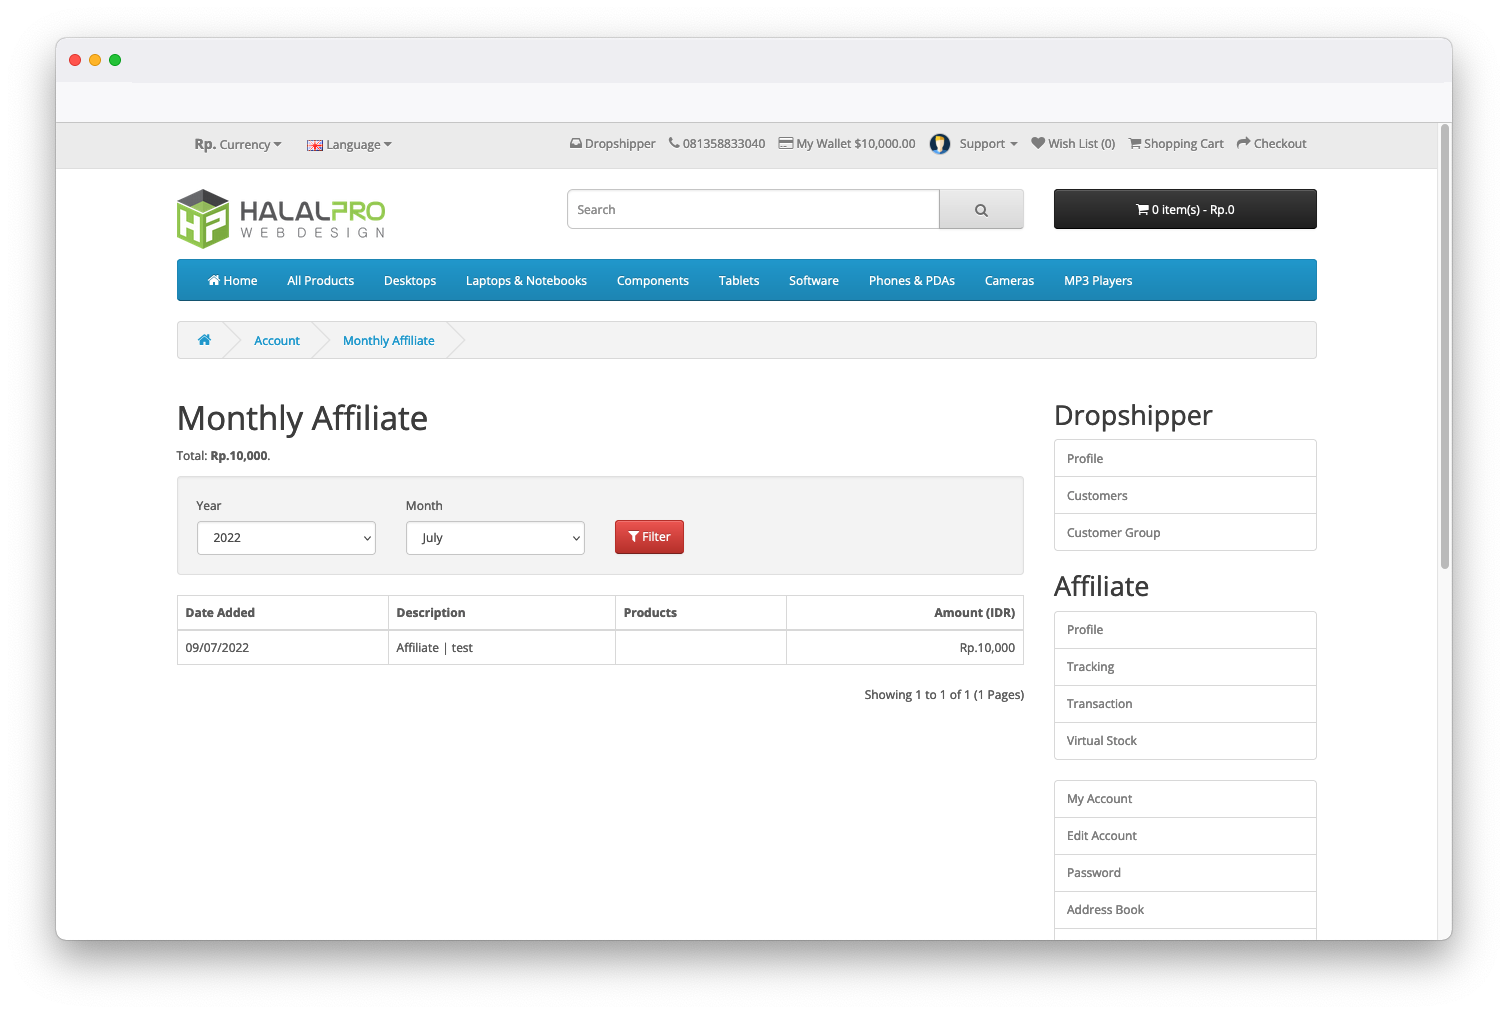Click the home icon in breadcrumb

(205, 340)
